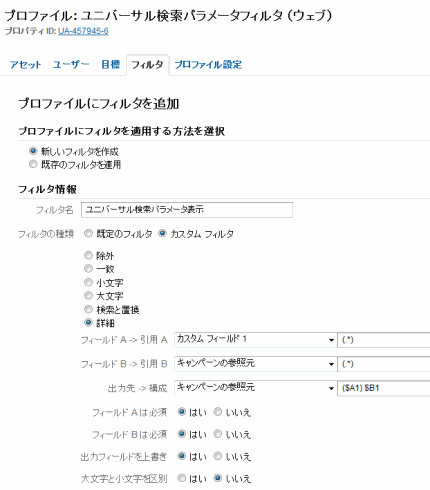Viewport: 430px width, 490px height.
Task: Select the 小文字 radio option
Action: (88, 283)
